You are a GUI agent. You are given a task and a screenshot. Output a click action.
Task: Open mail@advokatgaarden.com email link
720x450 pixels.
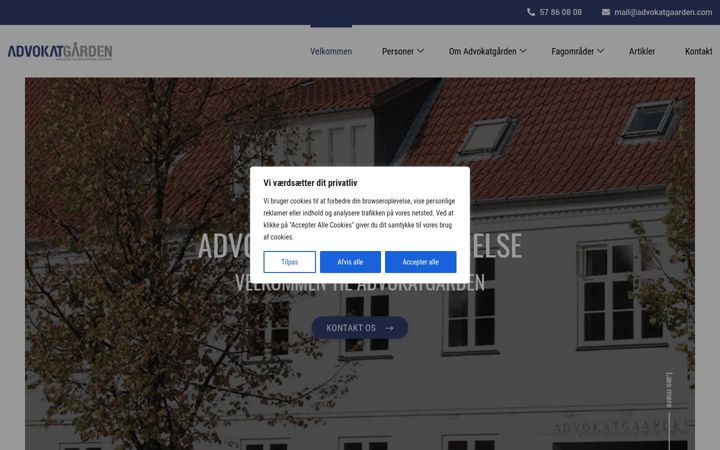[663, 12]
